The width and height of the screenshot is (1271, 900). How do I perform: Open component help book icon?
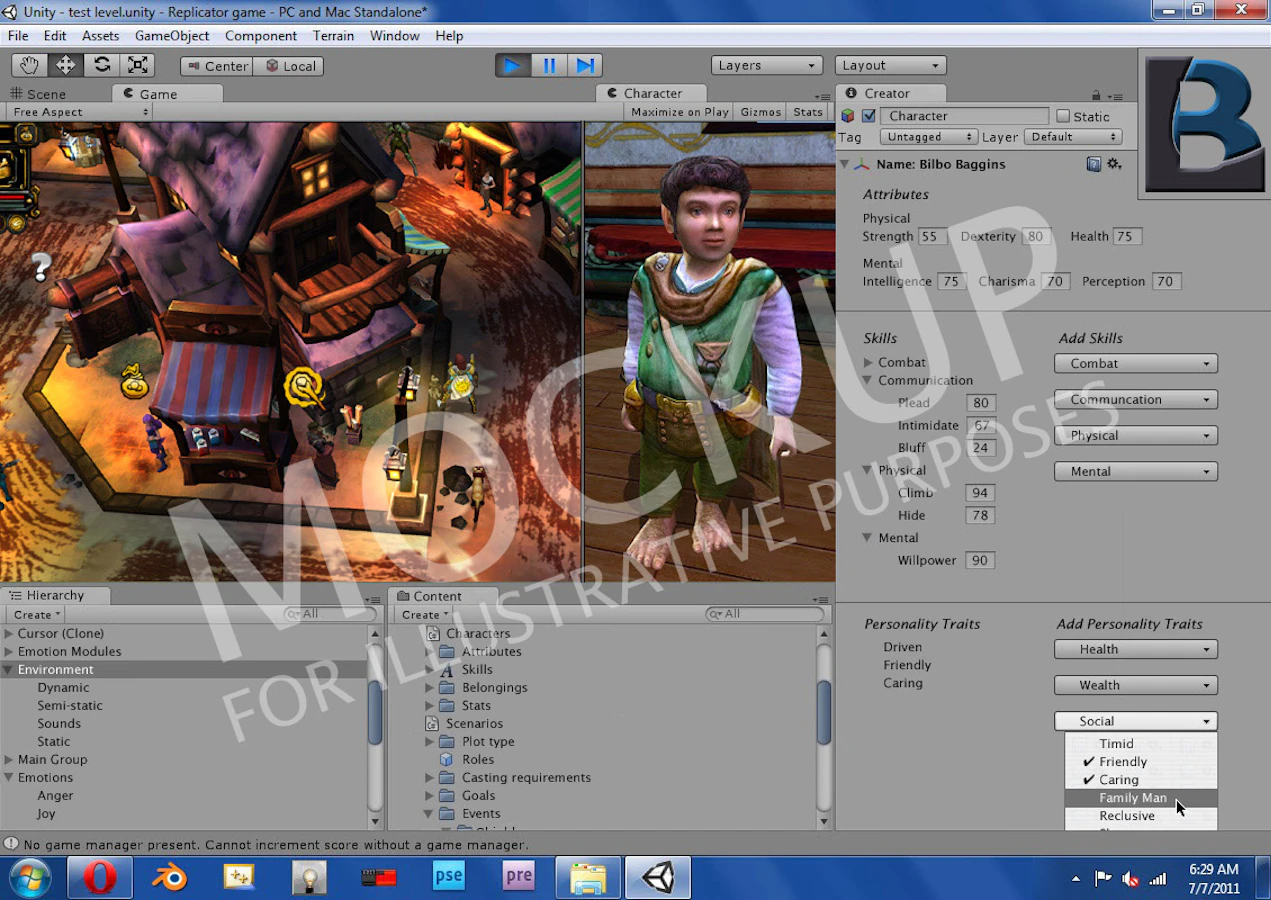[x=1093, y=164]
